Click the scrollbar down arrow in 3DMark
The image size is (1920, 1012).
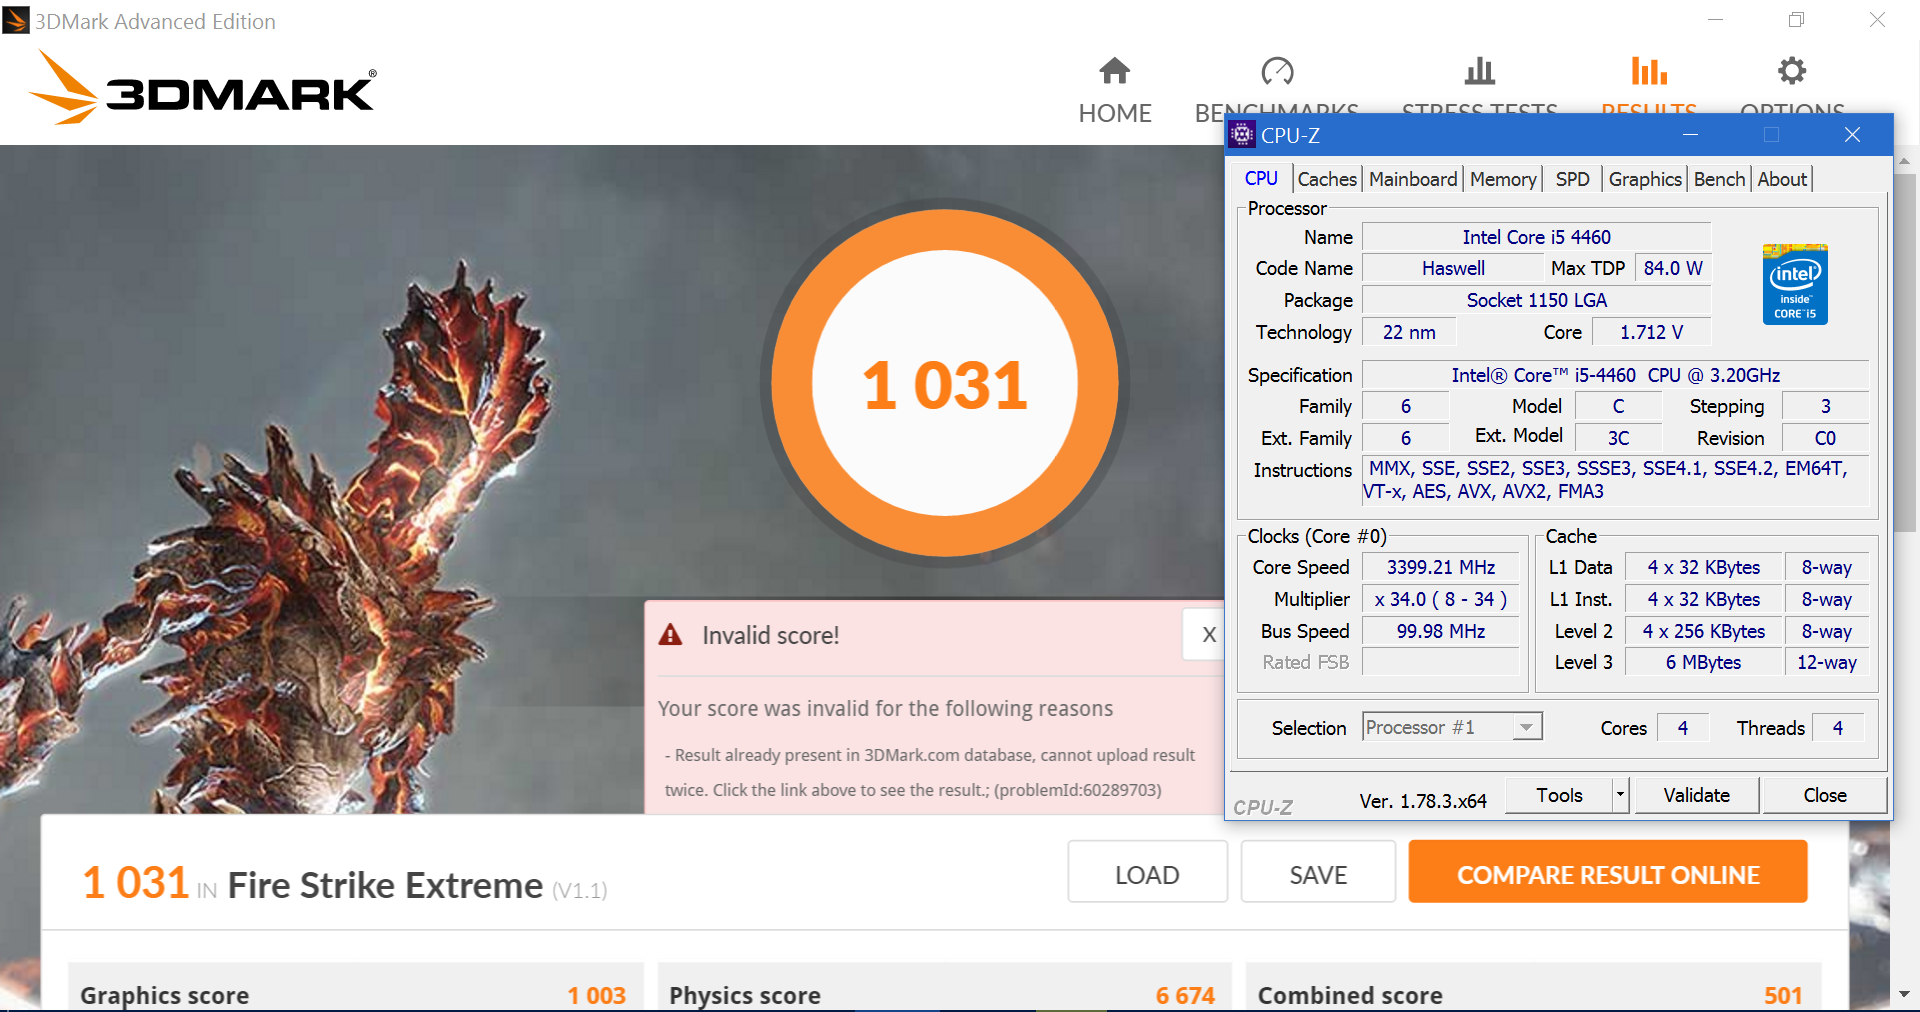click(1903, 994)
